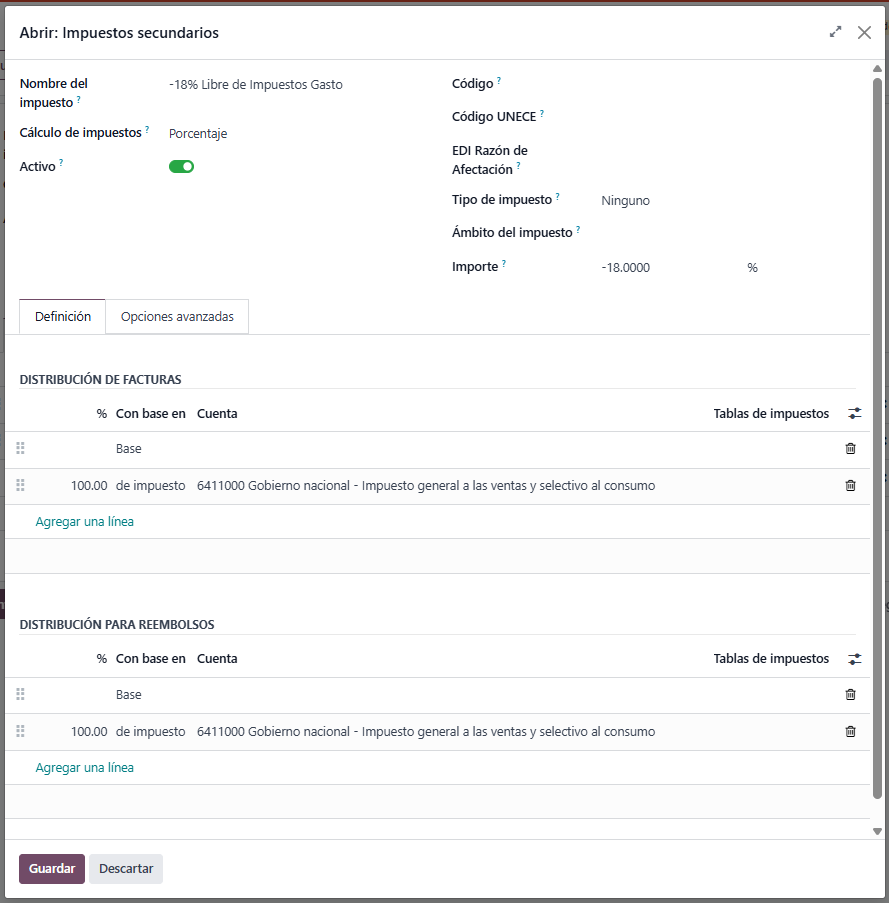
Task: Delete the Base line in invoice distribution
Action: 850,449
